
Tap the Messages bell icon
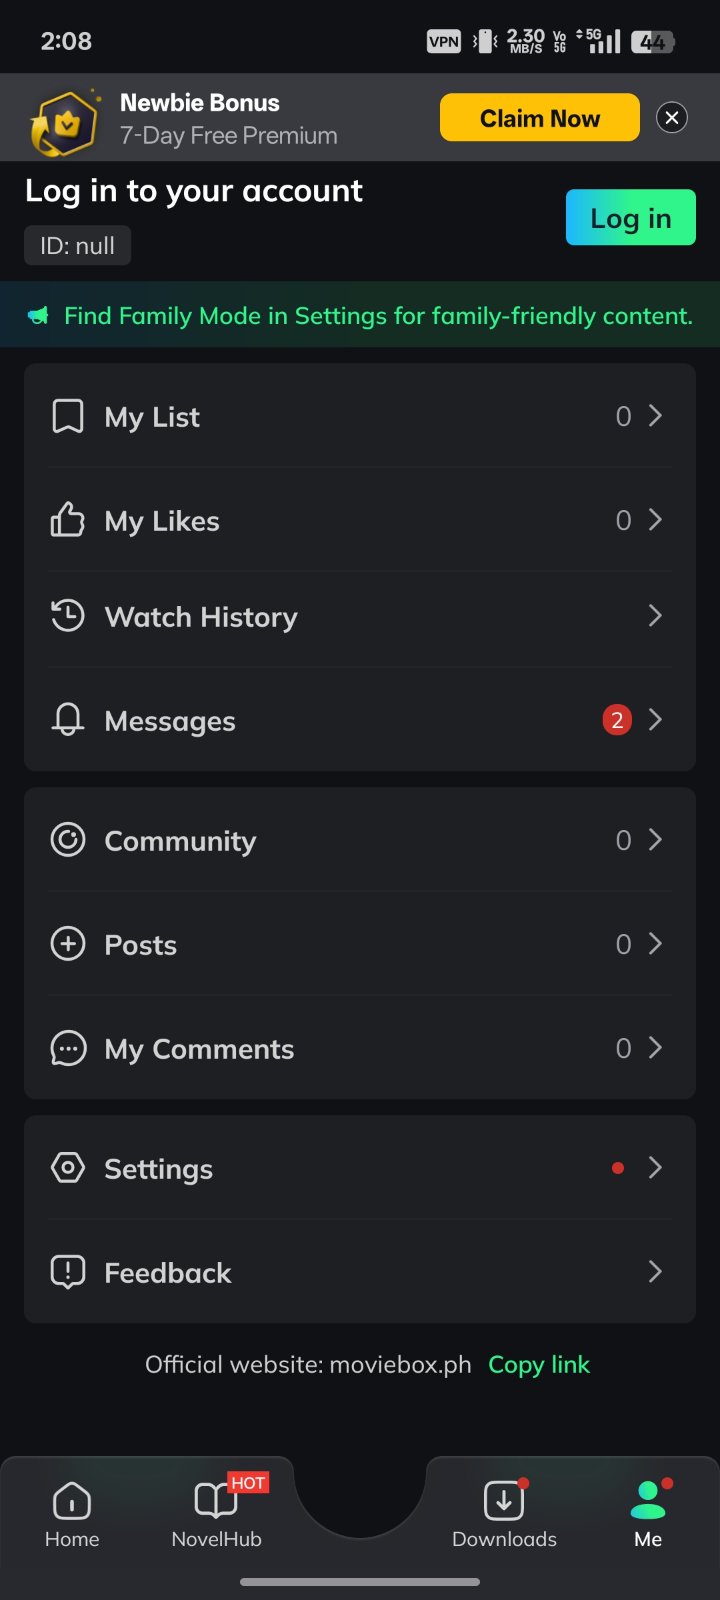coord(68,720)
